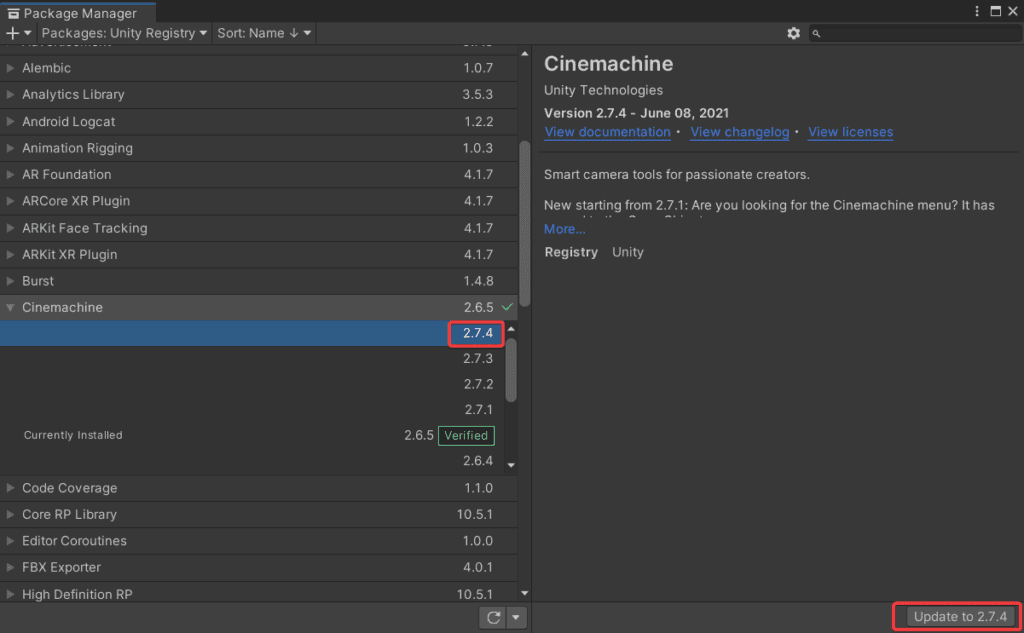Click package list scrollbar down arrow

coord(524,593)
